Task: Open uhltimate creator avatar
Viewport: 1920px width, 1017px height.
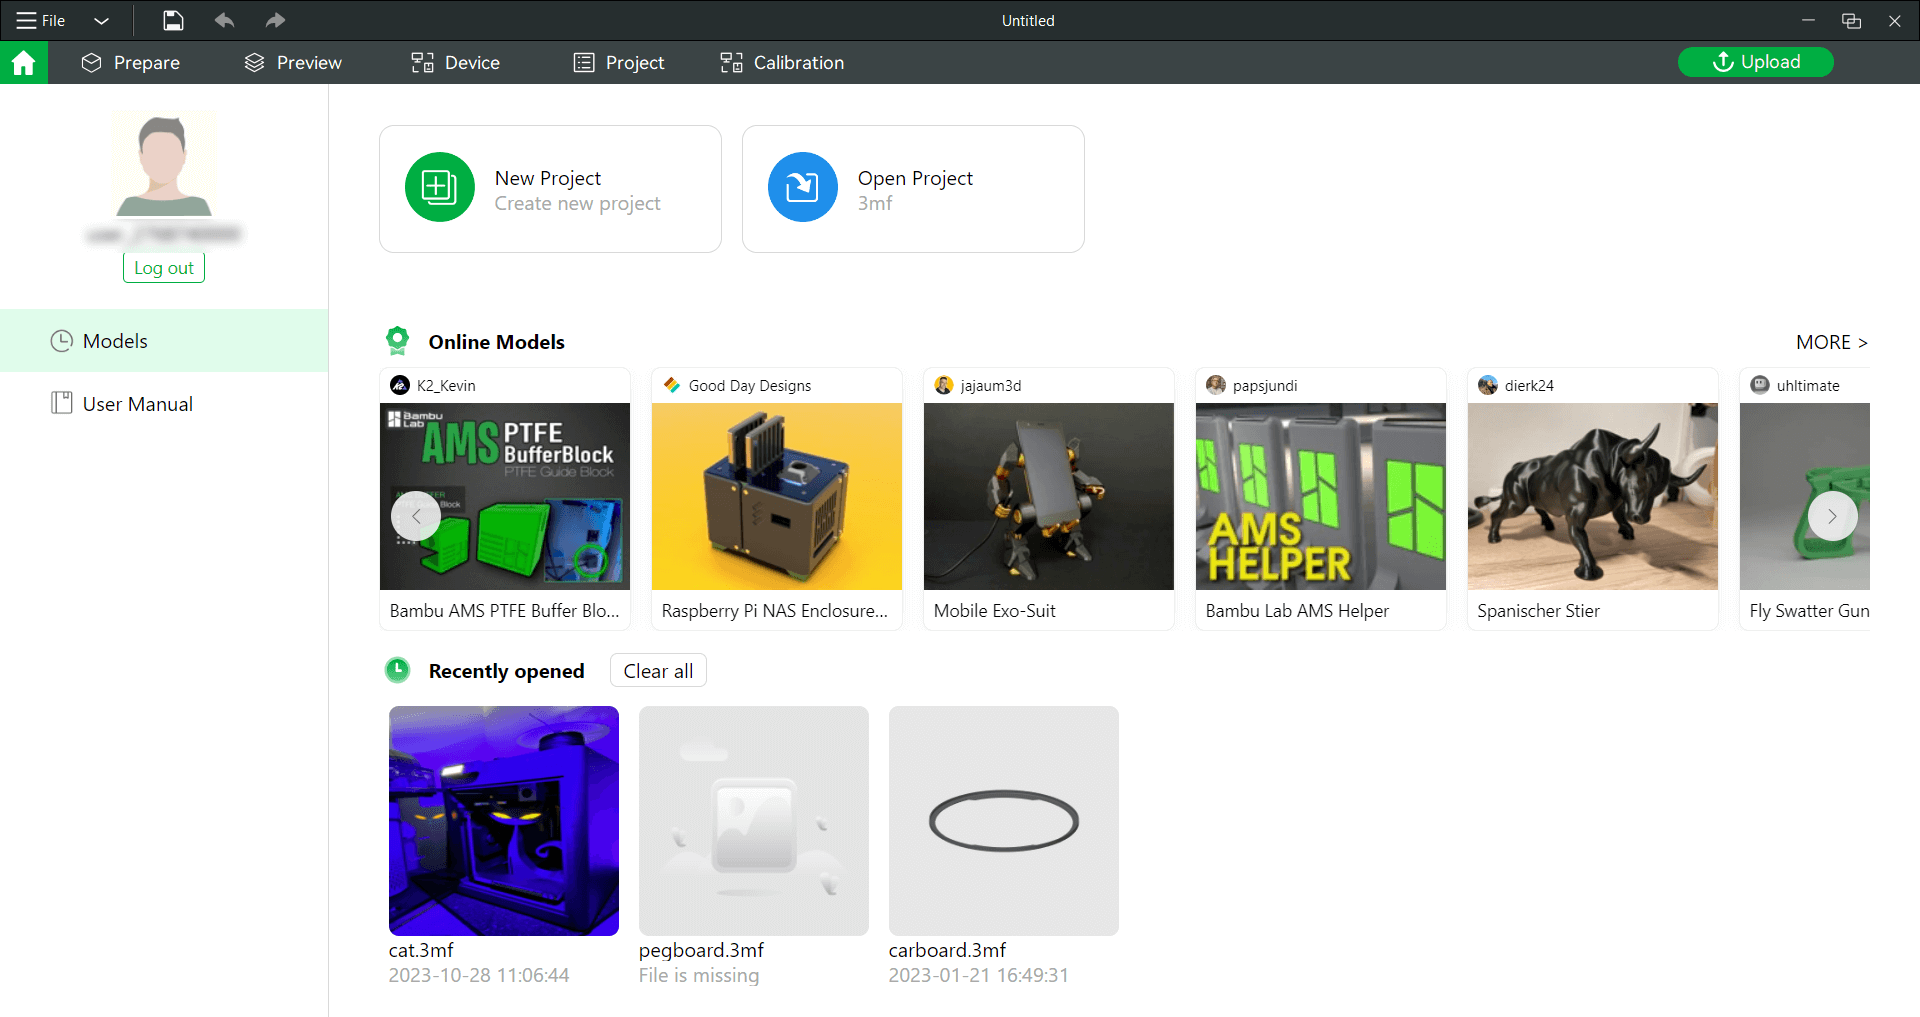Action: click(x=1760, y=385)
